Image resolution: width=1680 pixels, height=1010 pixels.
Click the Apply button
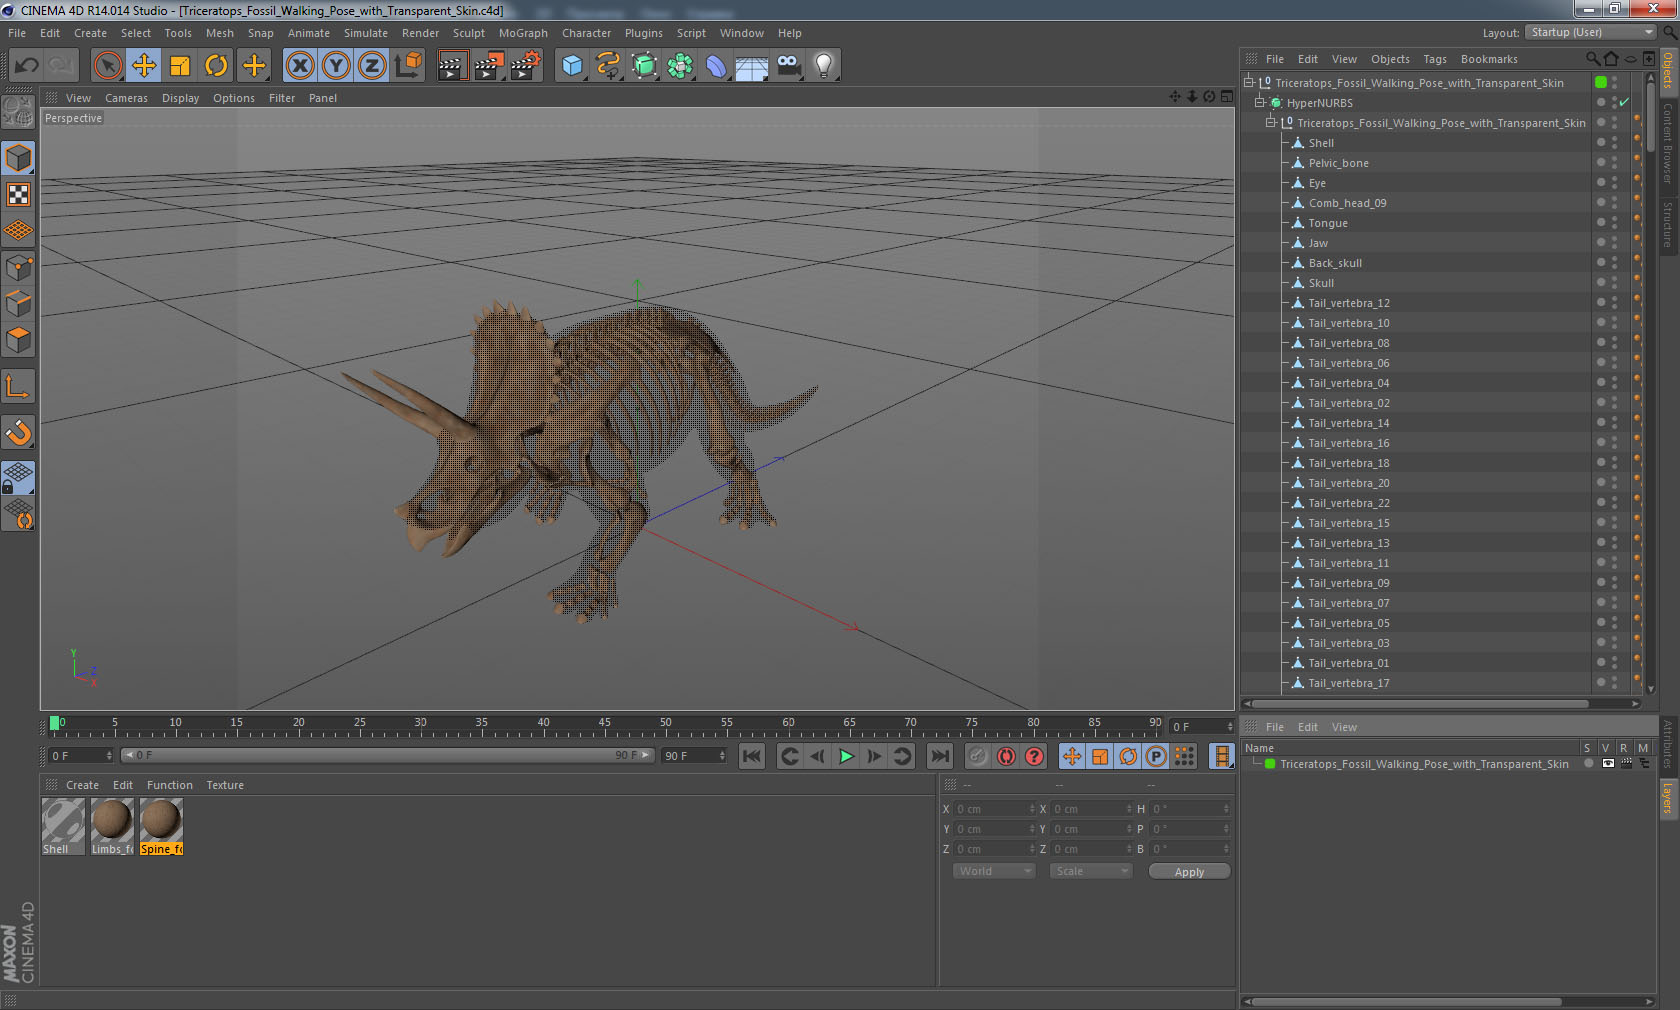pyautogui.click(x=1189, y=872)
